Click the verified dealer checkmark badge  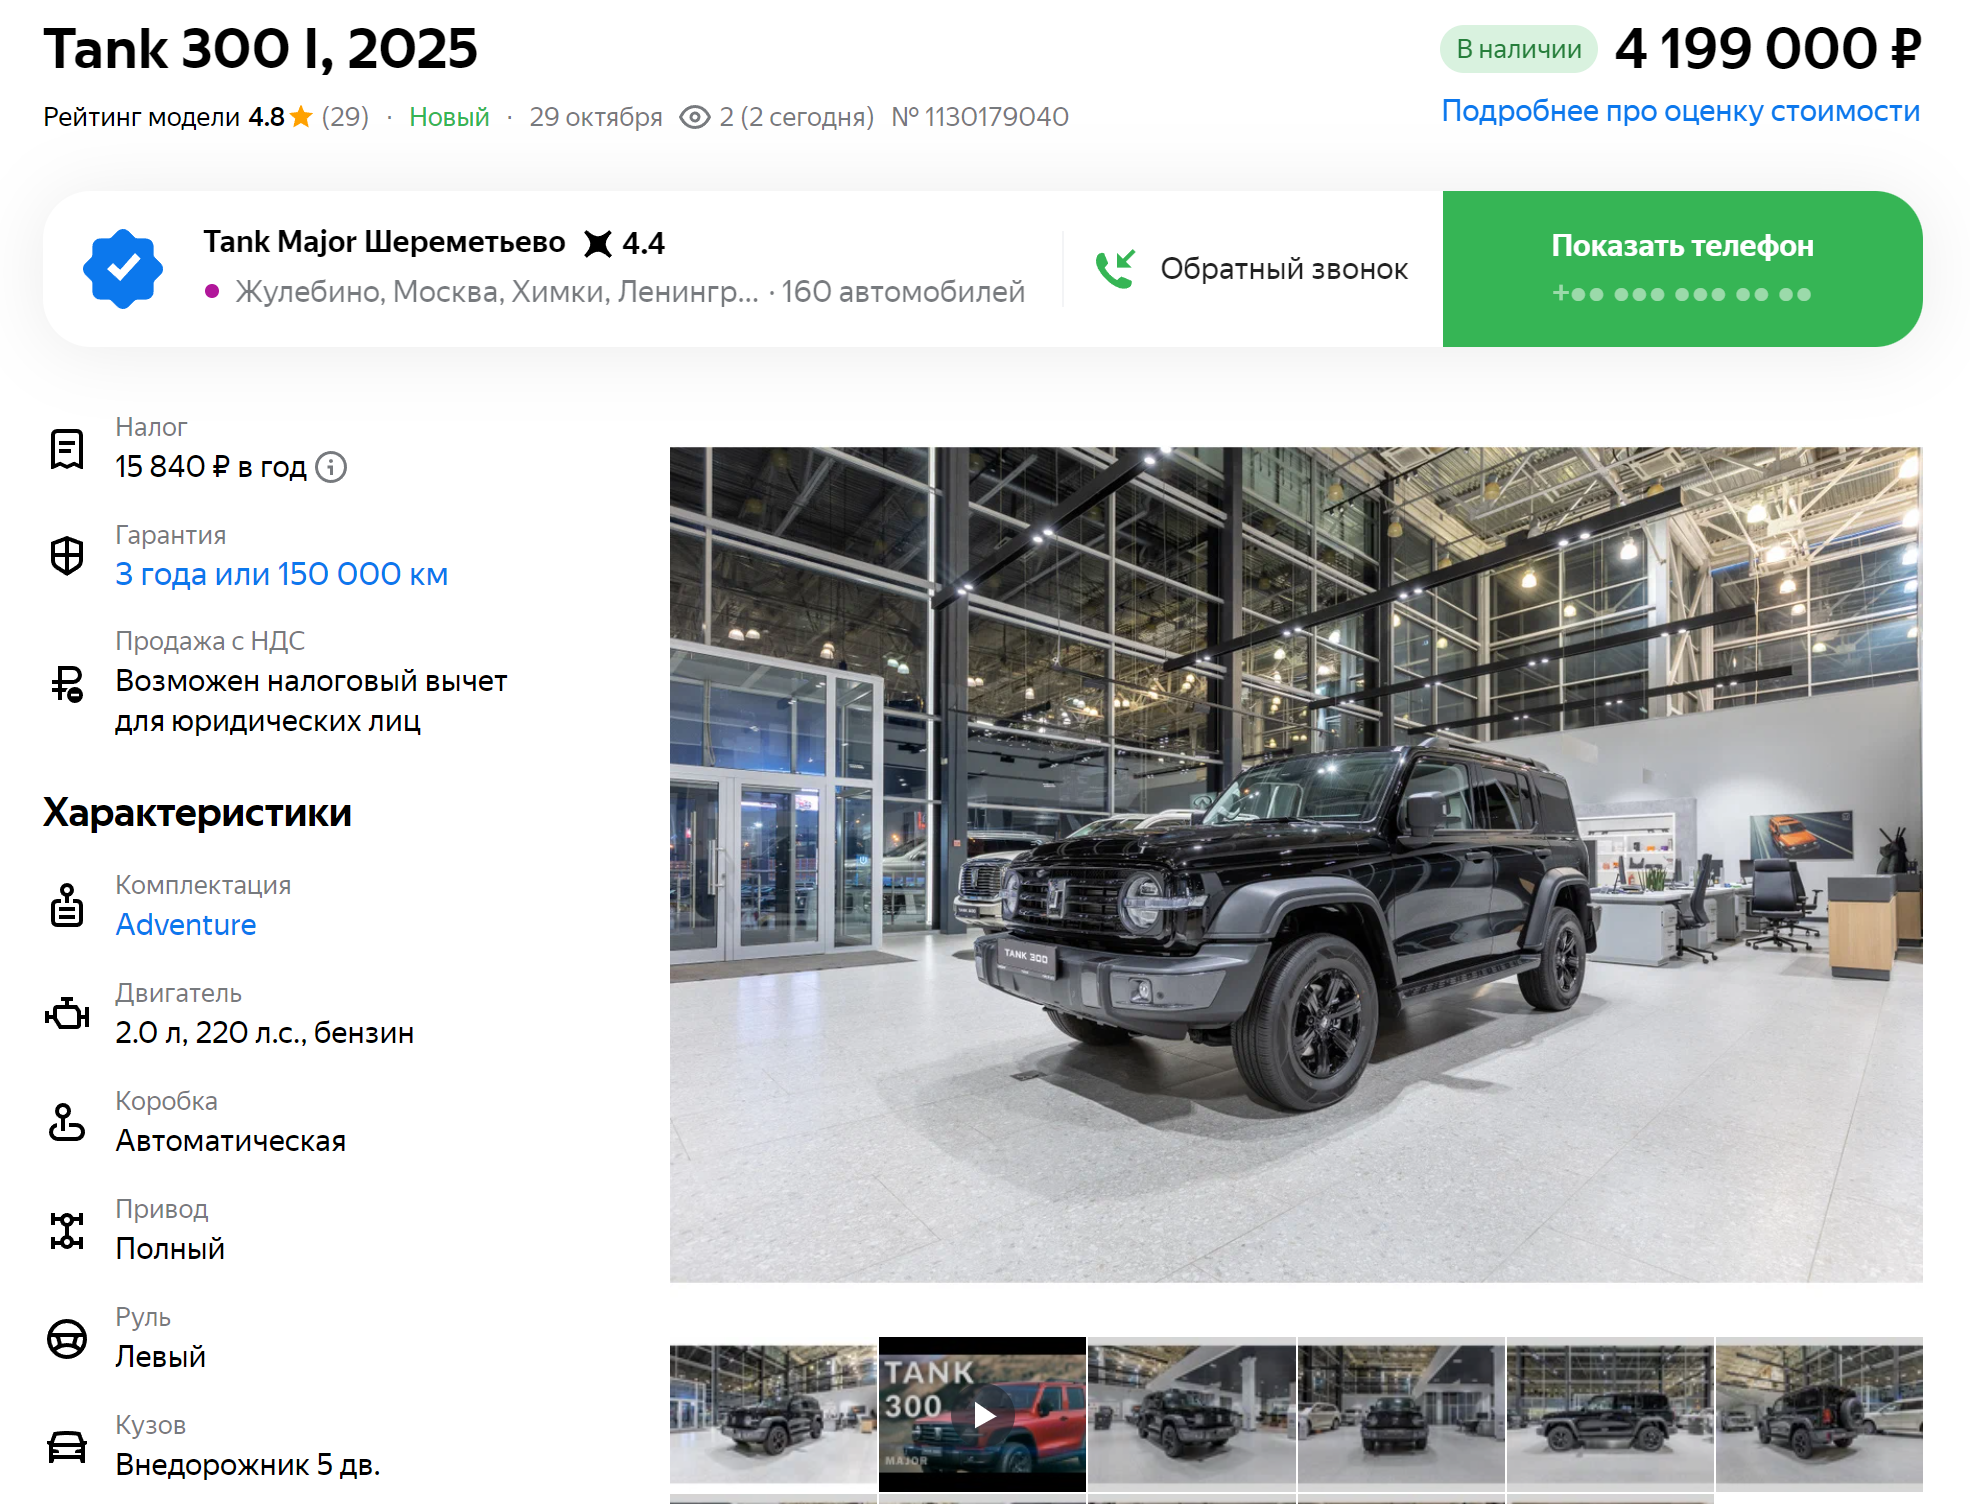point(123,269)
